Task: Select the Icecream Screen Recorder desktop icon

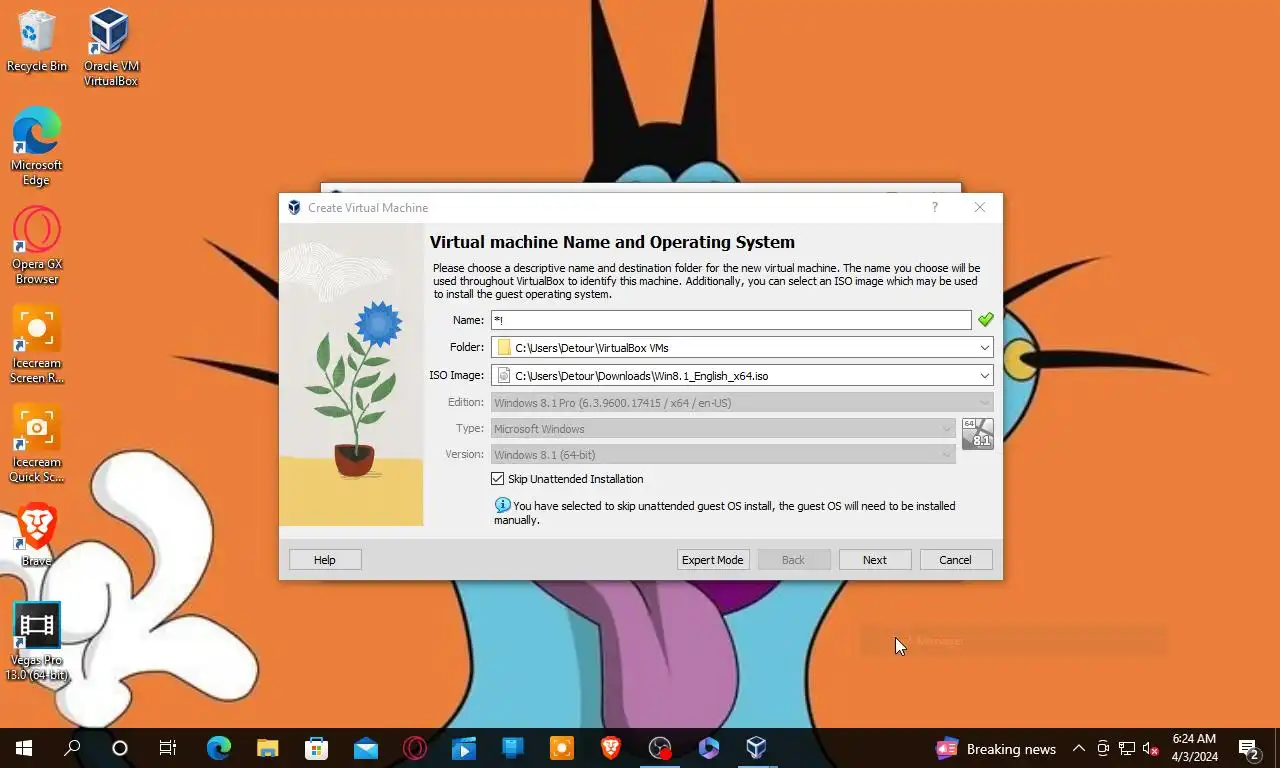Action: (36, 344)
